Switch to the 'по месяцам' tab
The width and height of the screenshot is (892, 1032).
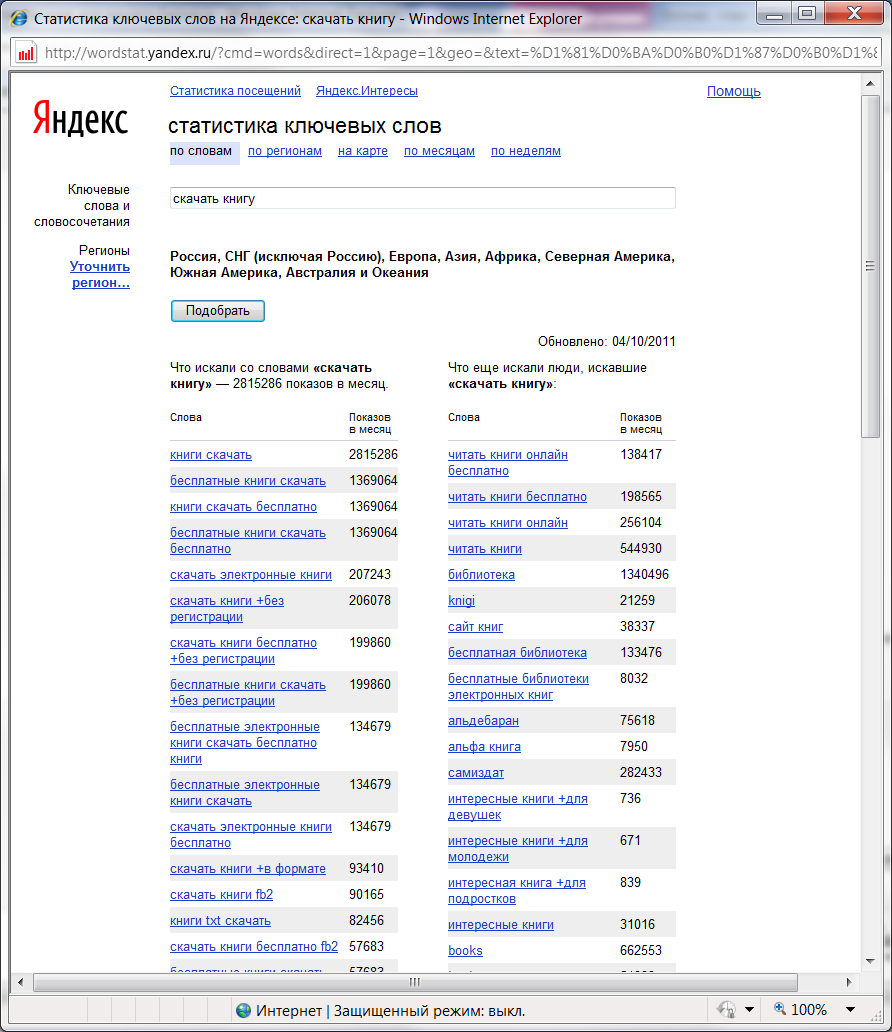click(x=439, y=151)
